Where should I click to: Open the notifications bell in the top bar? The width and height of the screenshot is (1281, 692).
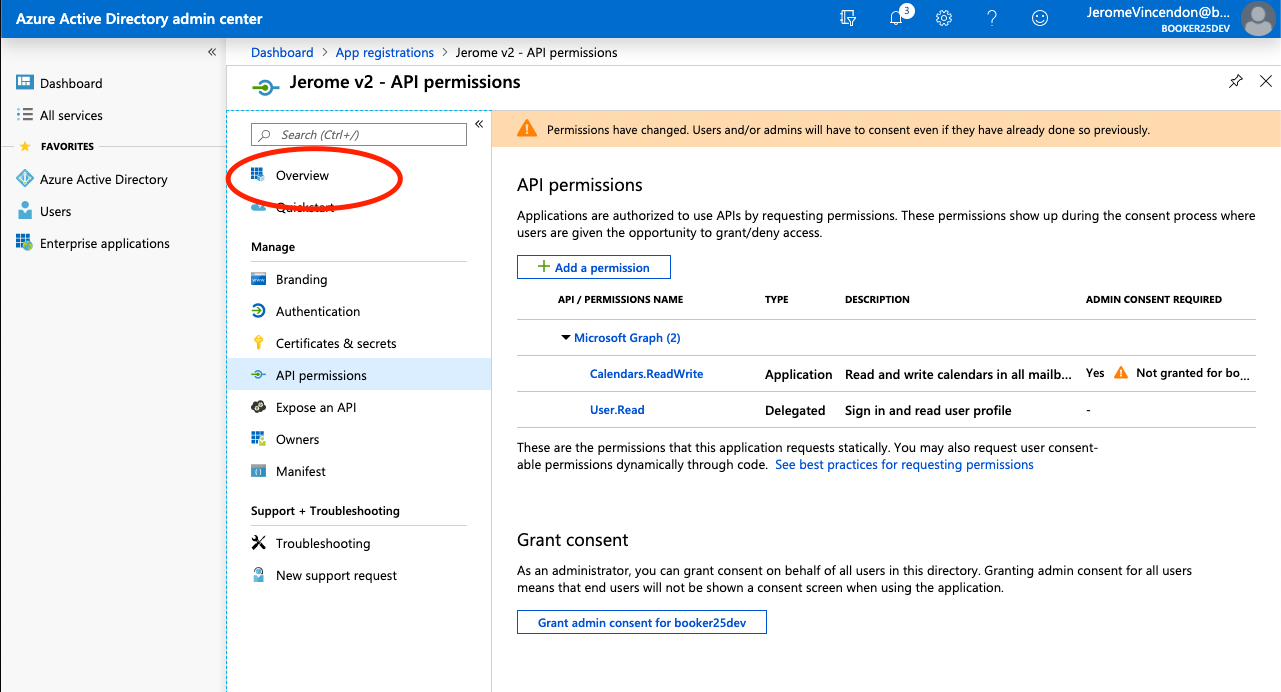click(x=896, y=18)
